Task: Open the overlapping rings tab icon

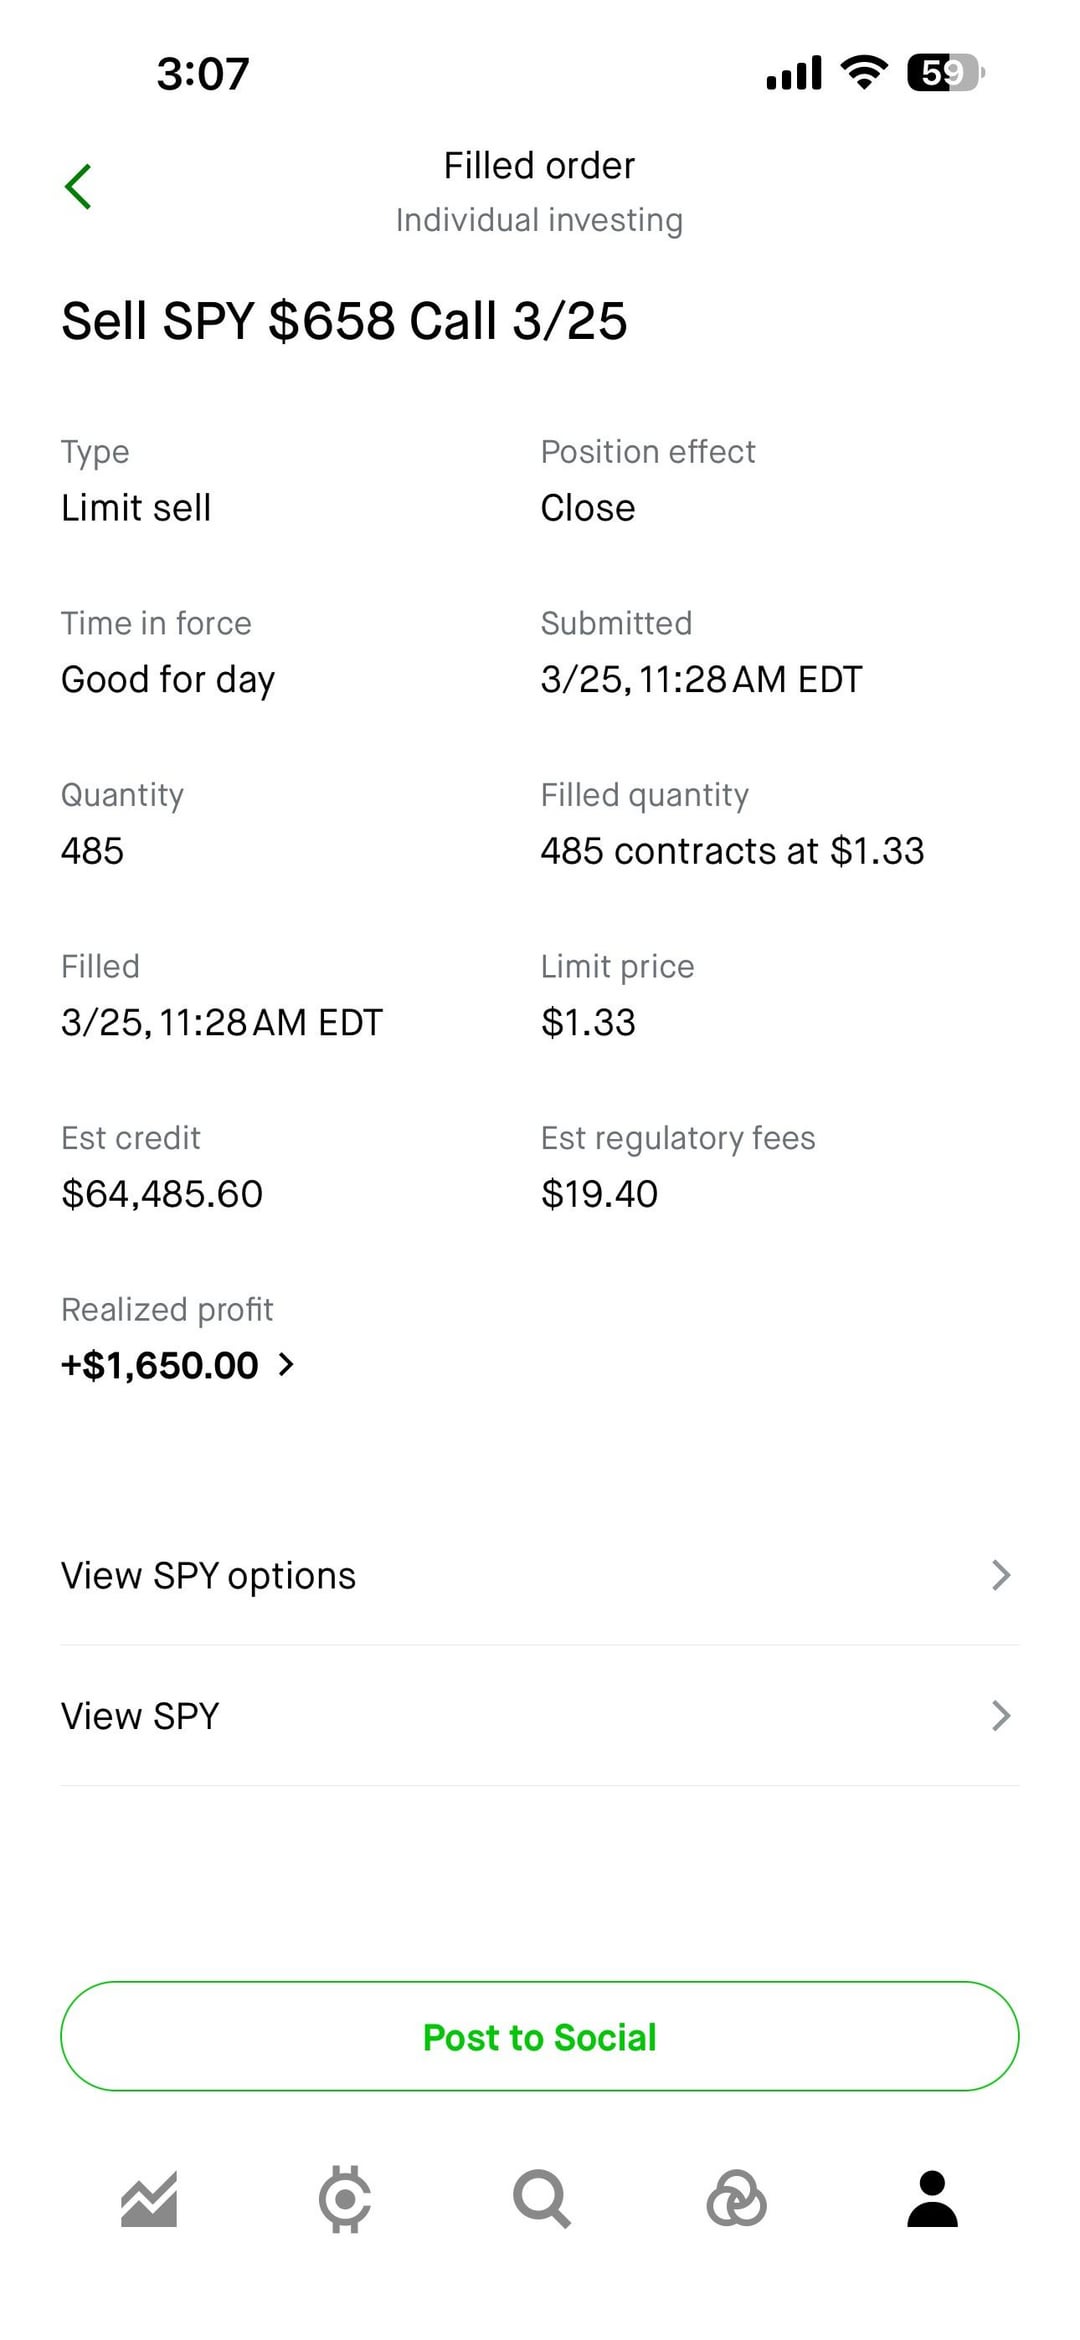Action: click(x=737, y=2200)
